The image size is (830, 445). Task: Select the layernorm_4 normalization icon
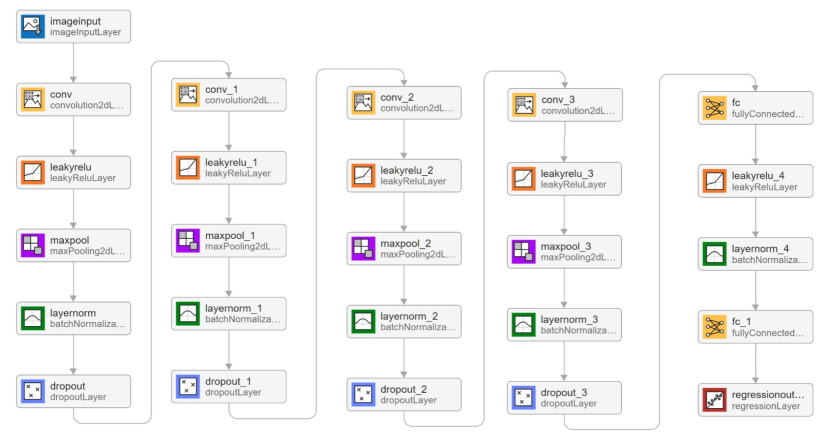pos(714,253)
